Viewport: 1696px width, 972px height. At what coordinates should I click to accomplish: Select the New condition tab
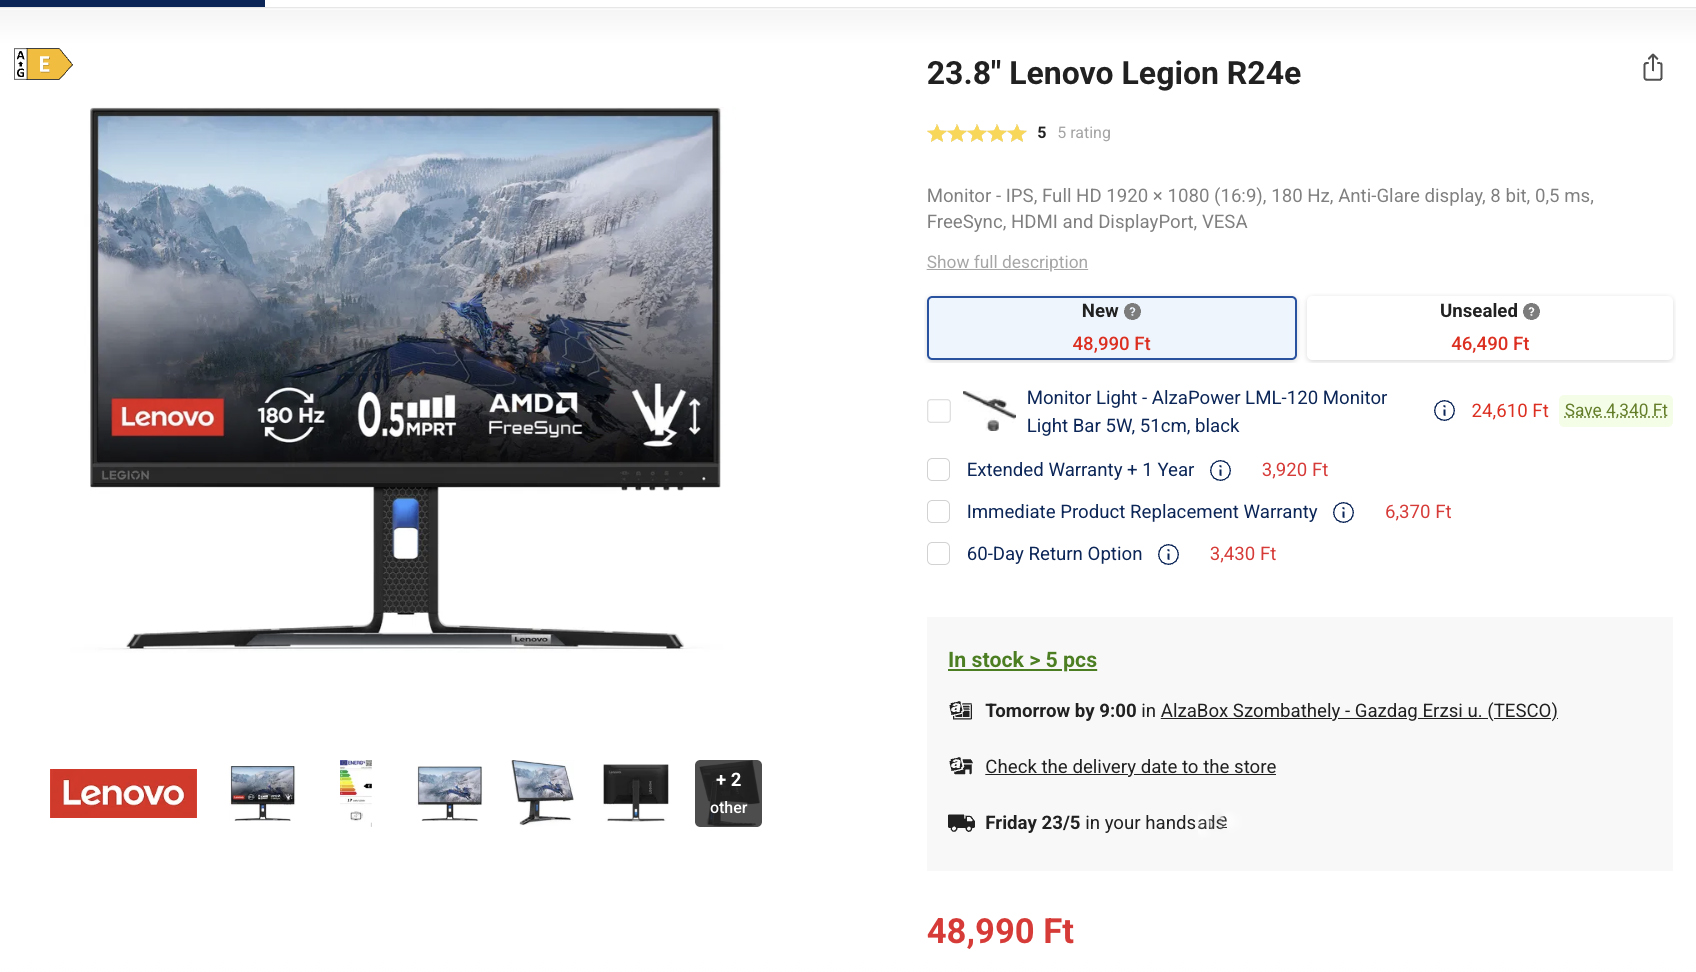[x=1111, y=328]
